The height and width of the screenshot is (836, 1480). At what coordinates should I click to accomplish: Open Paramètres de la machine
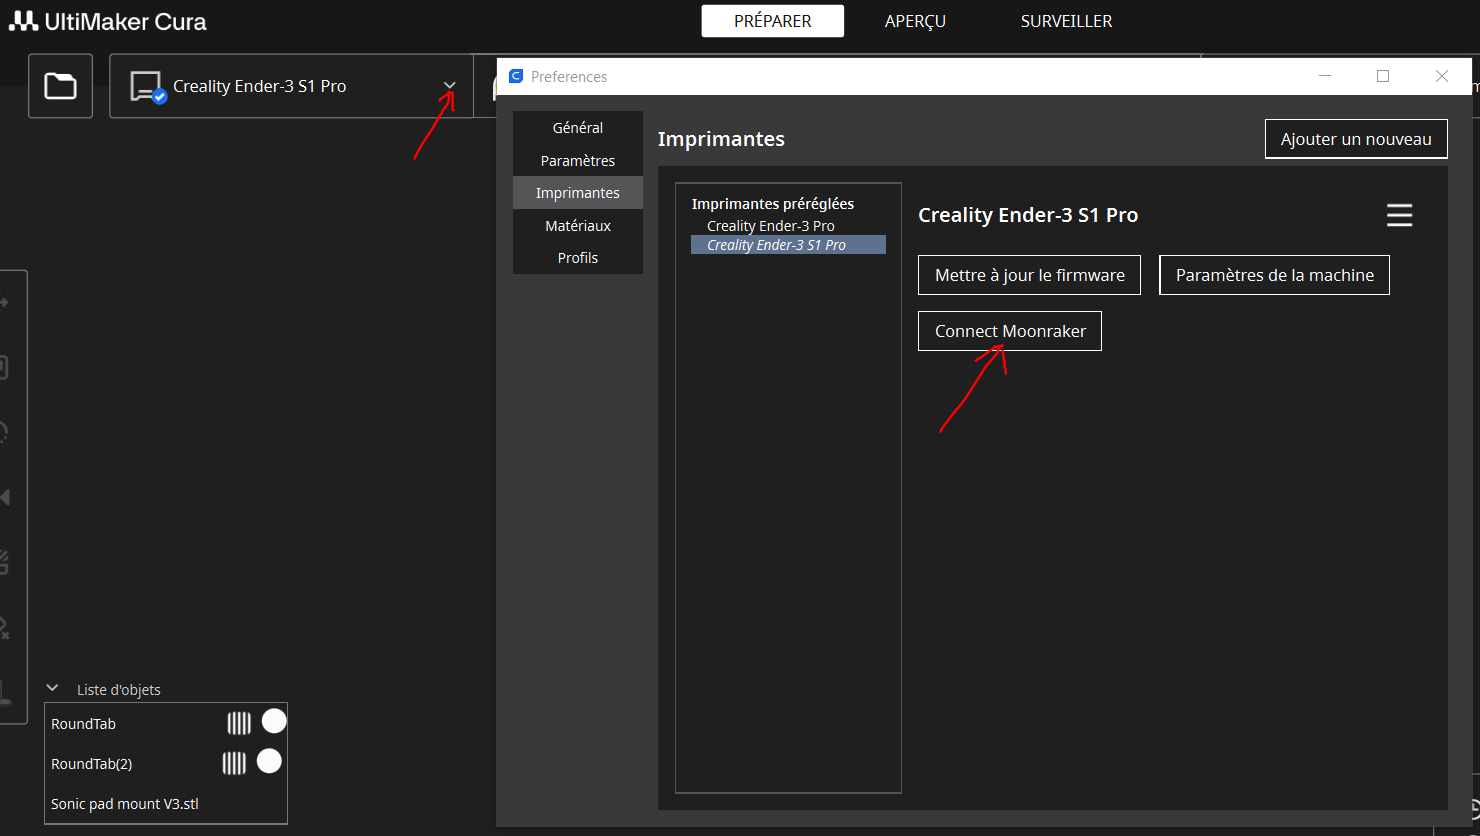click(1275, 275)
